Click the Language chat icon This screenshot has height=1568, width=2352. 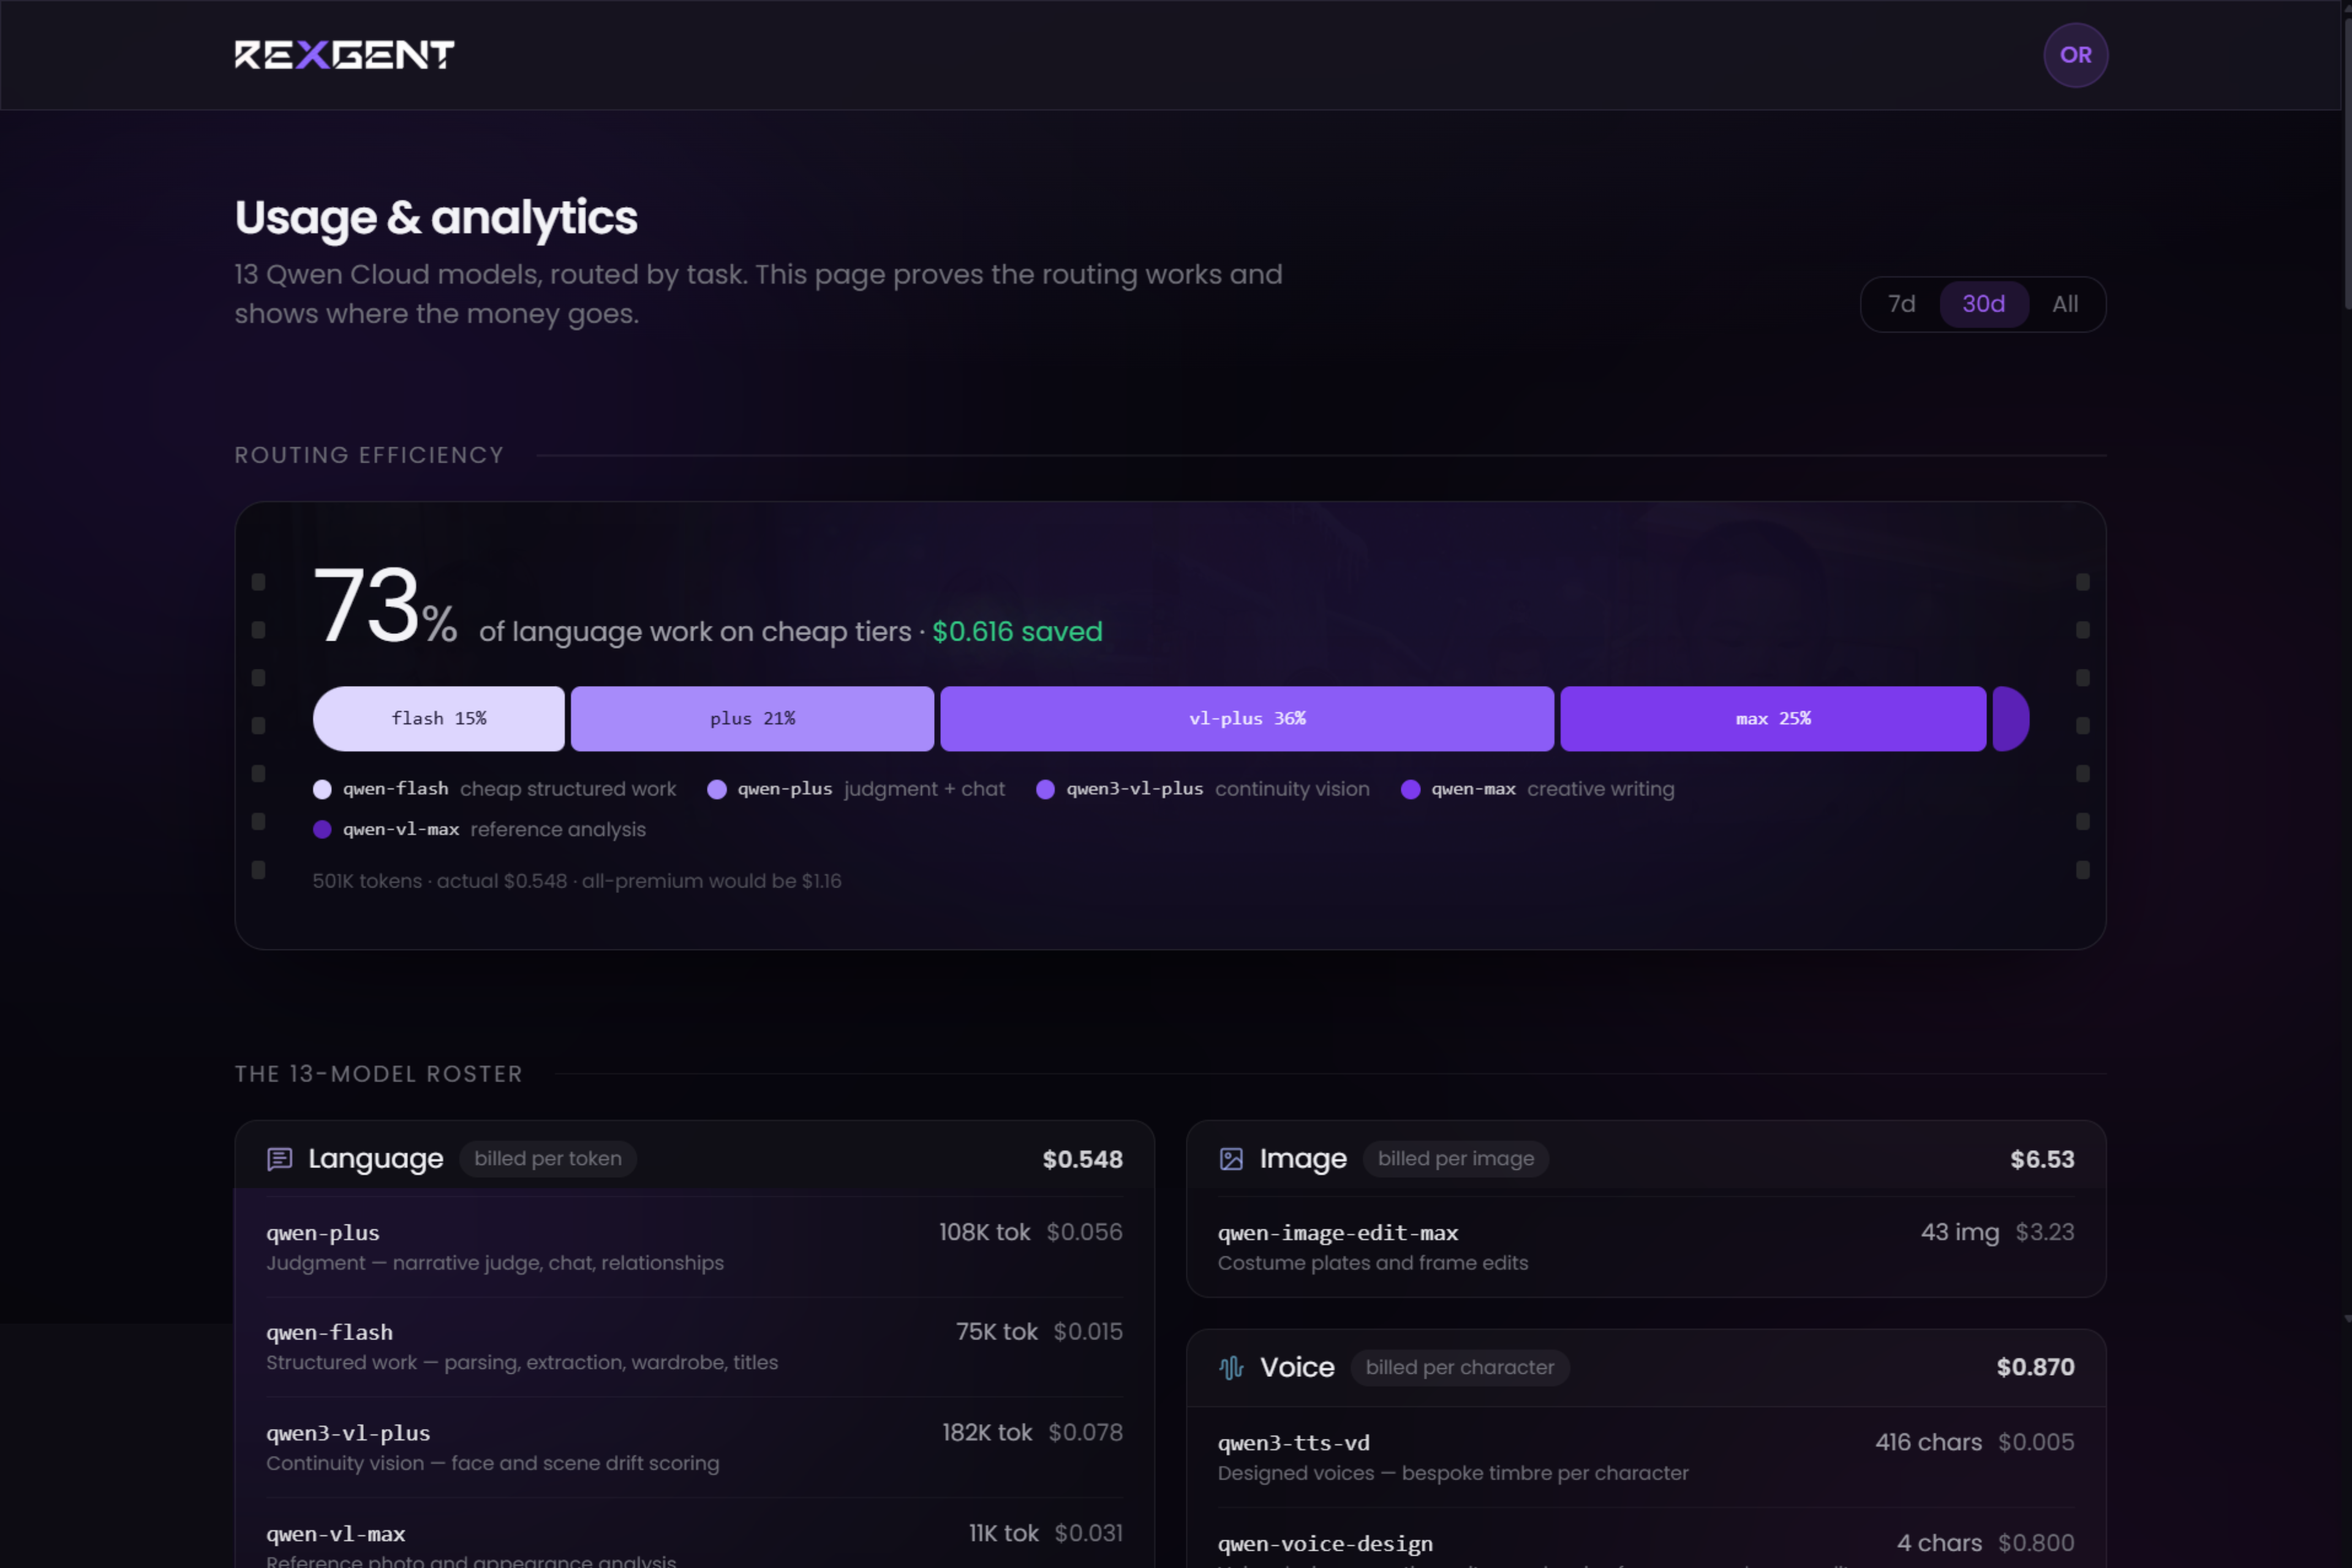pos(280,1159)
